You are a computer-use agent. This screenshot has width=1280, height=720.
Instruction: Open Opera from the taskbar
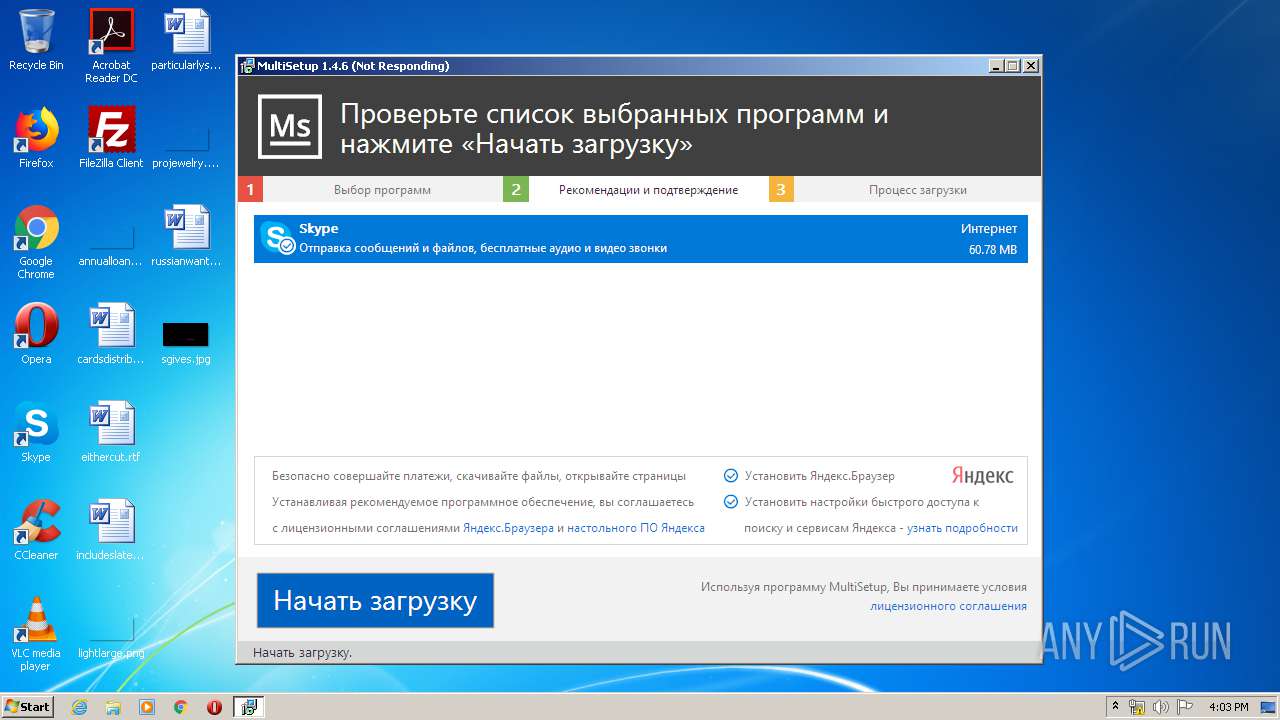(x=214, y=707)
